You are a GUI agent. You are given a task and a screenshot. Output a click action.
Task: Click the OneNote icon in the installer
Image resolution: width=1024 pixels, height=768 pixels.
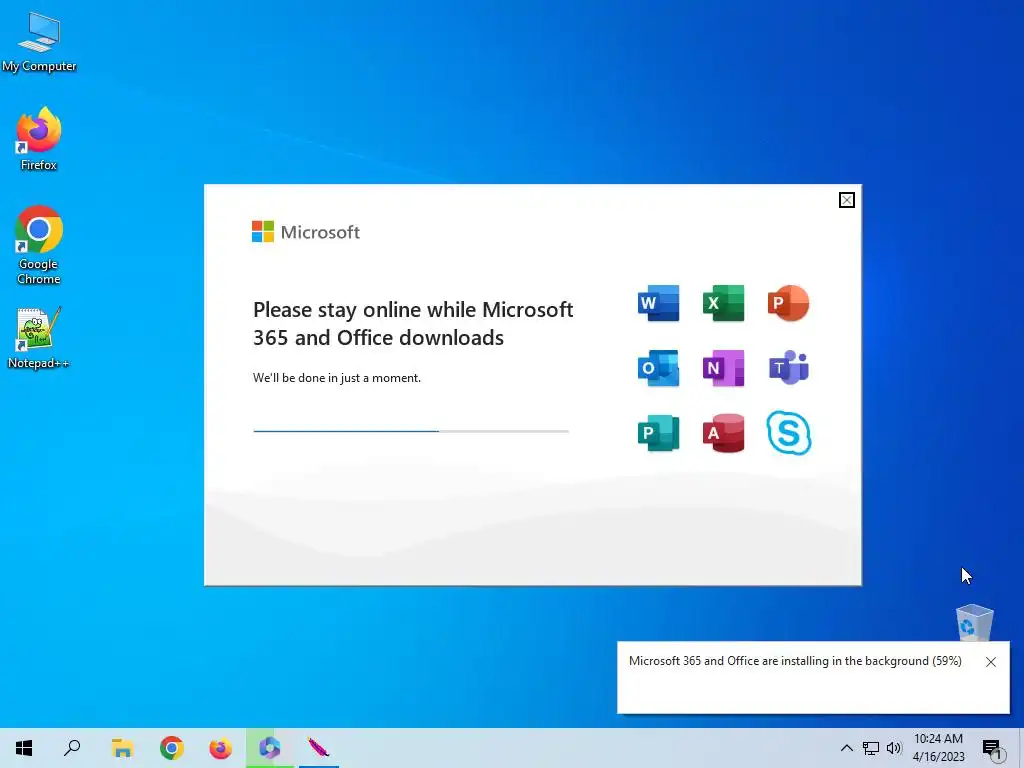[724, 368]
